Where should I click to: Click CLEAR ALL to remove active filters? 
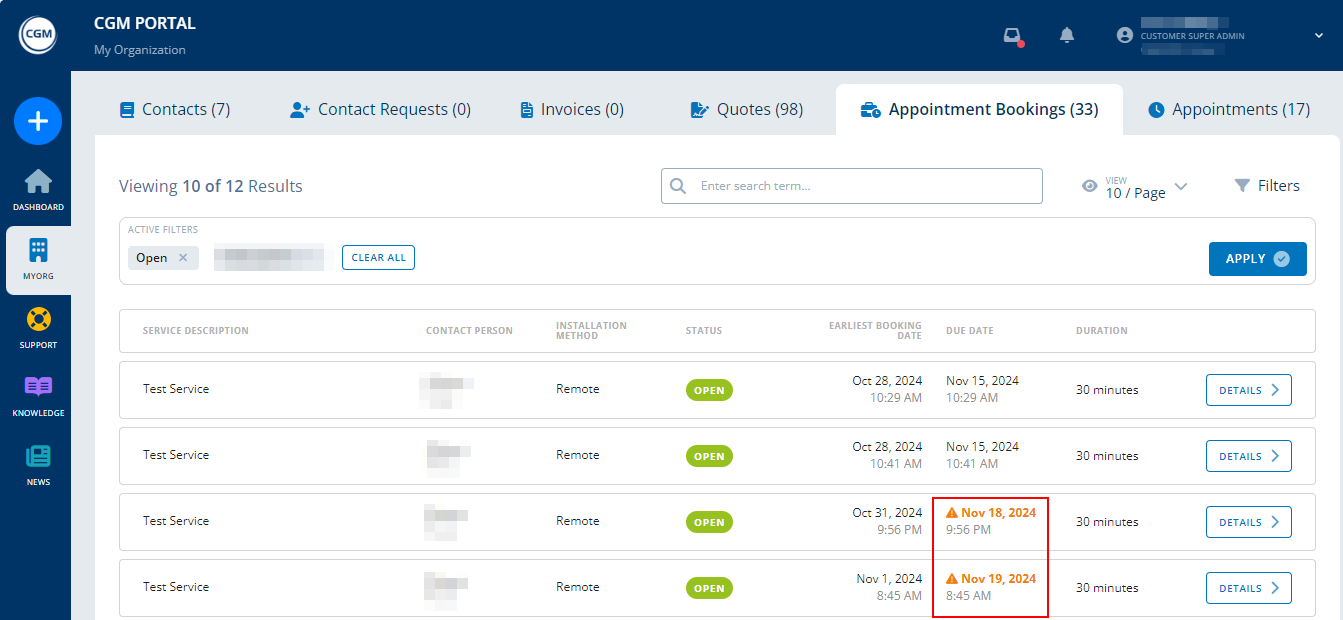click(x=378, y=257)
